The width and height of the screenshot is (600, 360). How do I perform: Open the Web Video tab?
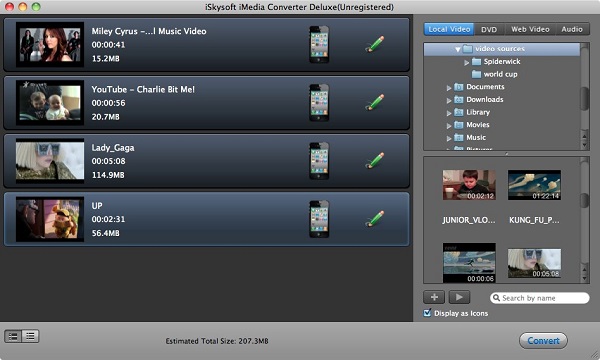coord(530,29)
